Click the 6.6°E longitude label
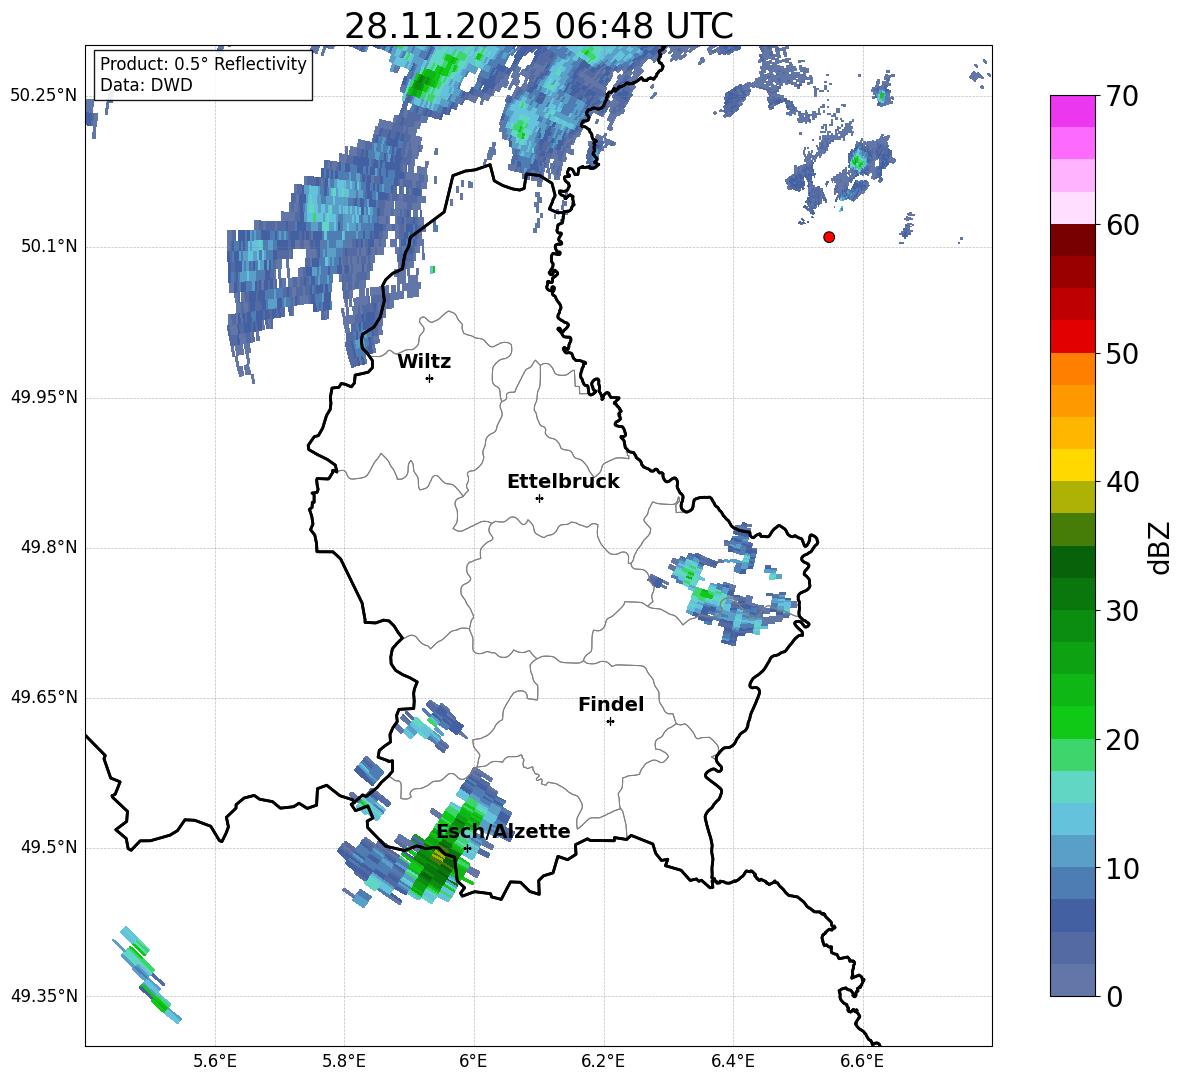The image size is (1184, 1081). [862, 1062]
